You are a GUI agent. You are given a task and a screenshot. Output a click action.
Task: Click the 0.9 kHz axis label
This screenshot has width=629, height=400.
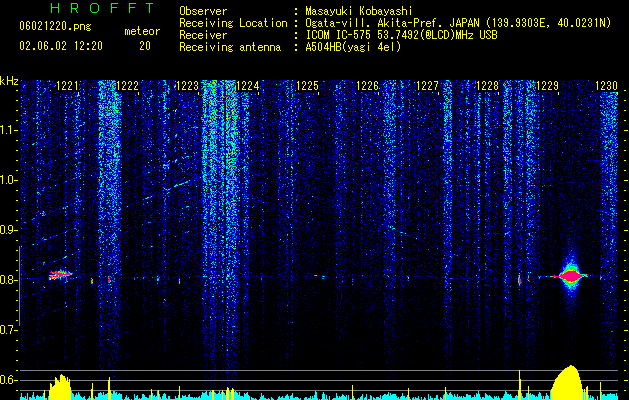point(9,230)
